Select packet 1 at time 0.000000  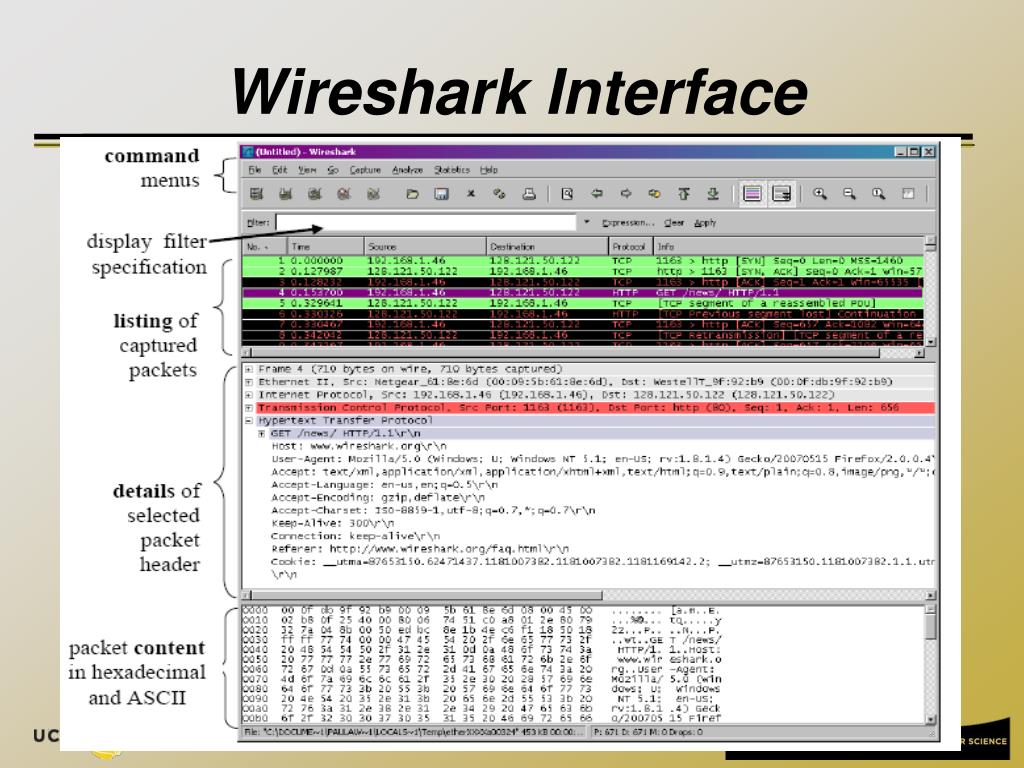pyautogui.click(x=583, y=261)
